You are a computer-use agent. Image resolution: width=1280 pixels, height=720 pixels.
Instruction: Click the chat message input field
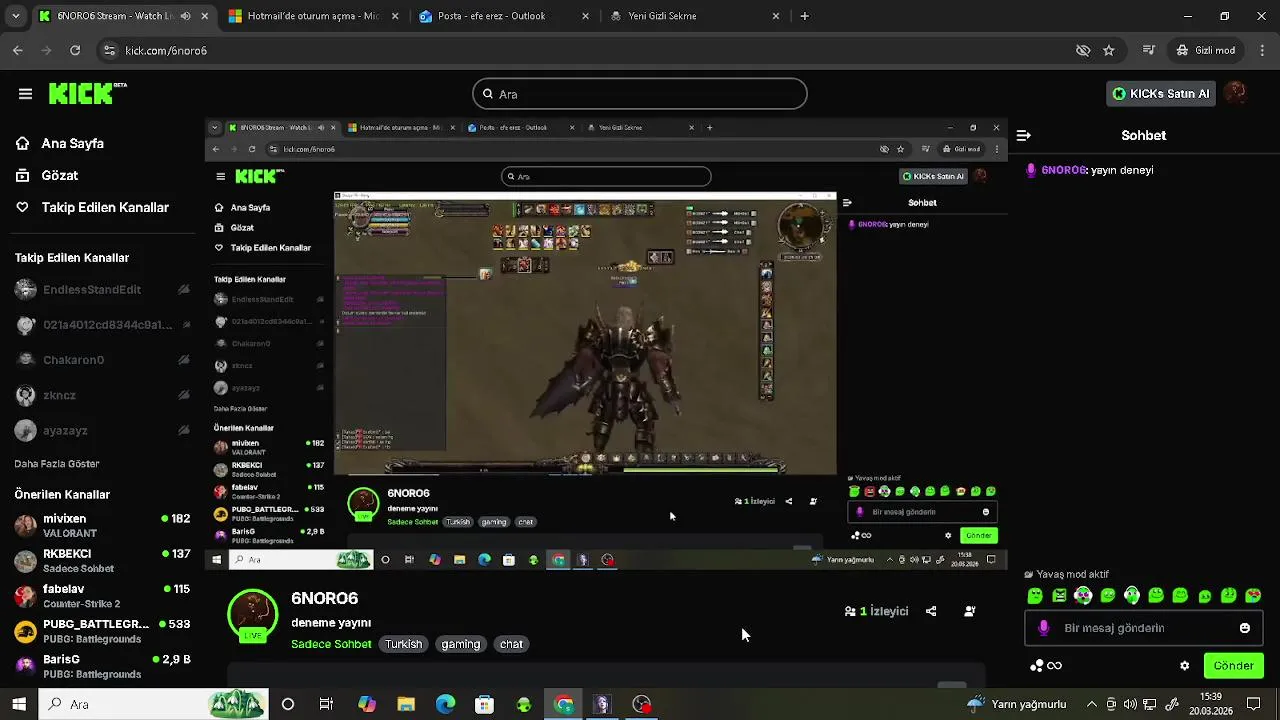[1144, 628]
